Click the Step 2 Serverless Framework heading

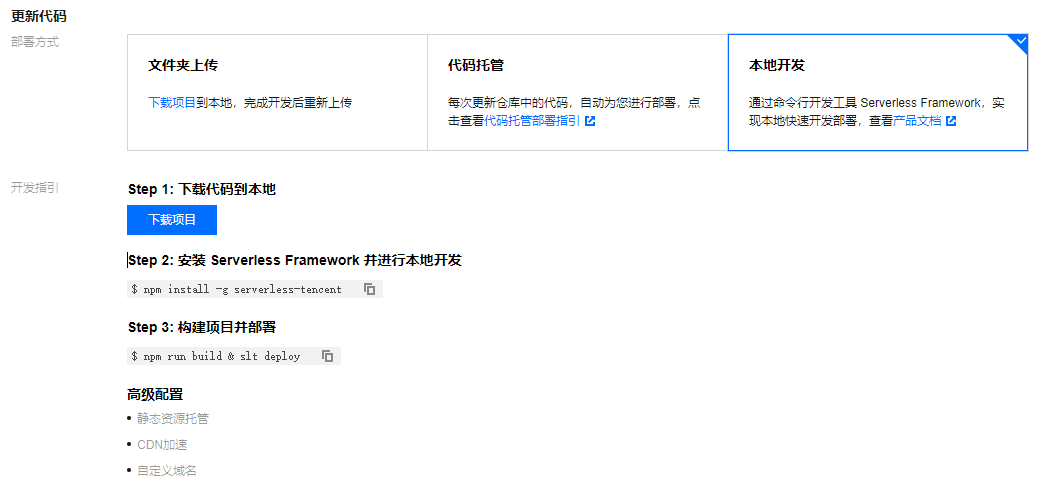click(x=295, y=260)
